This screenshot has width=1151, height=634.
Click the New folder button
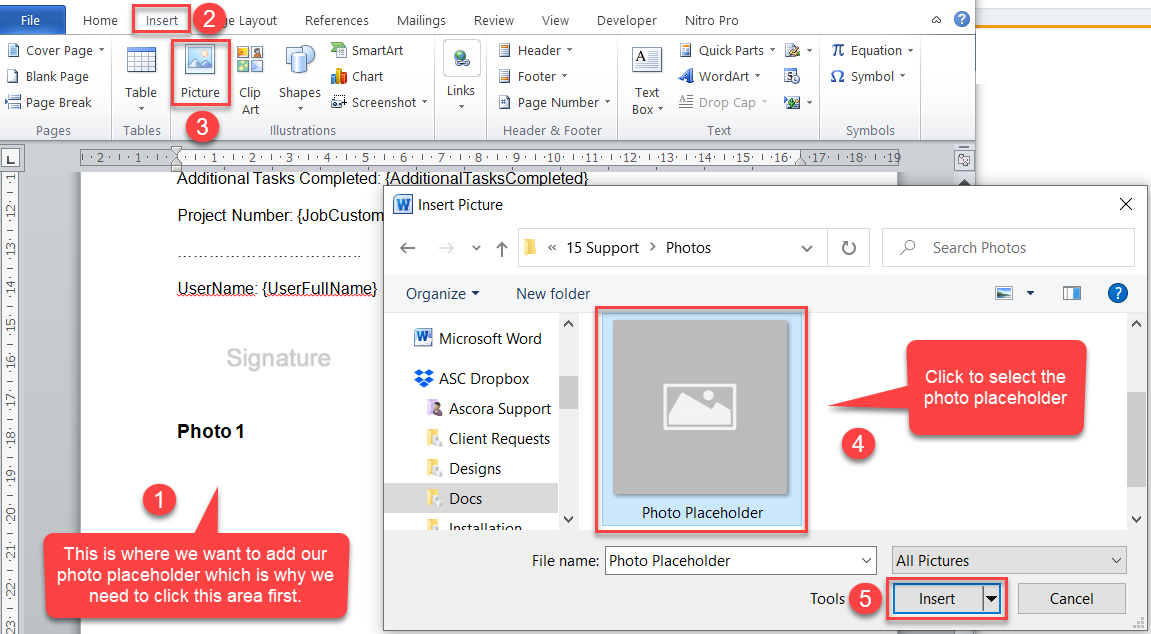point(553,293)
